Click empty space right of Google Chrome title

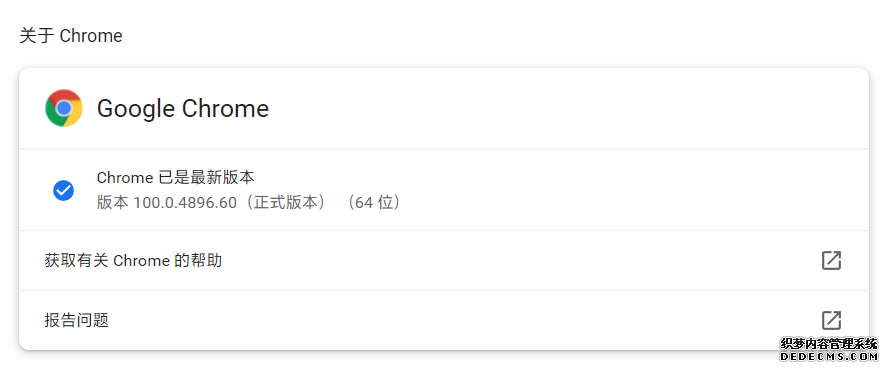[567, 108]
